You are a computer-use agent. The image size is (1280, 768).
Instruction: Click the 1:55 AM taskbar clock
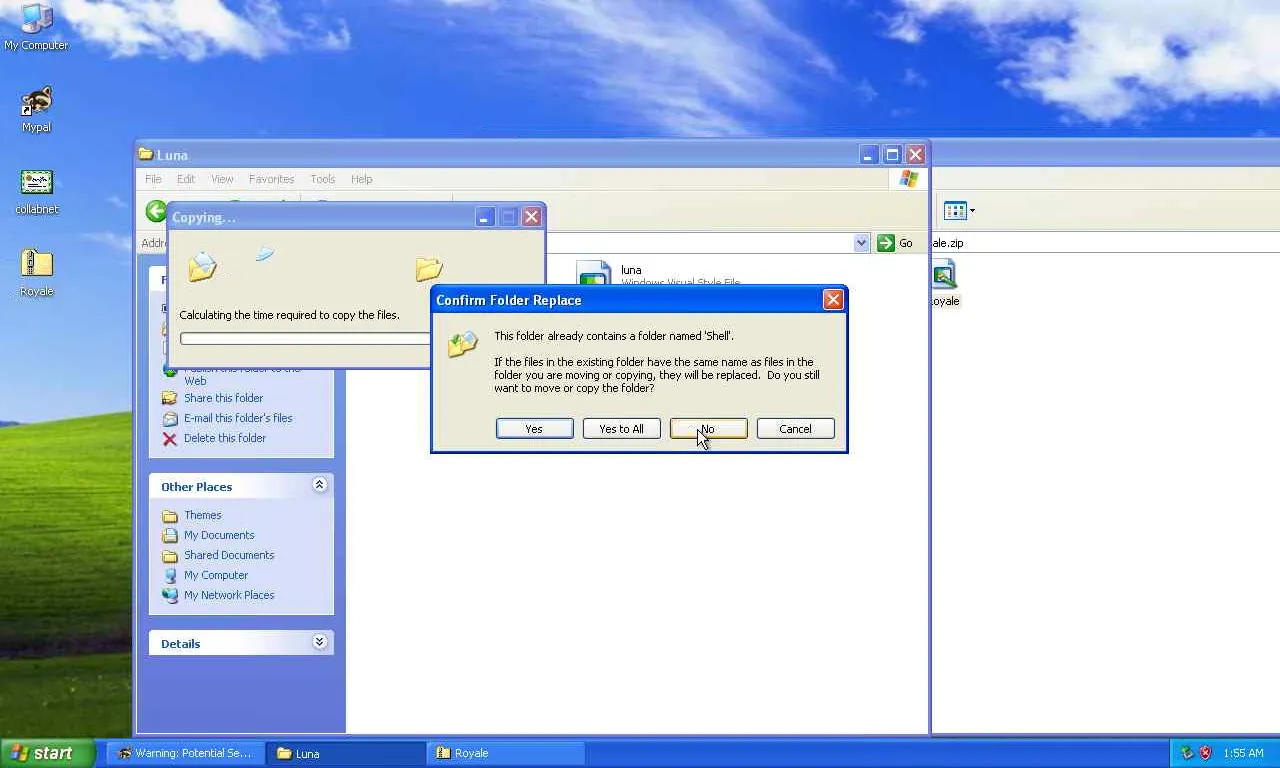click(x=1244, y=753)
